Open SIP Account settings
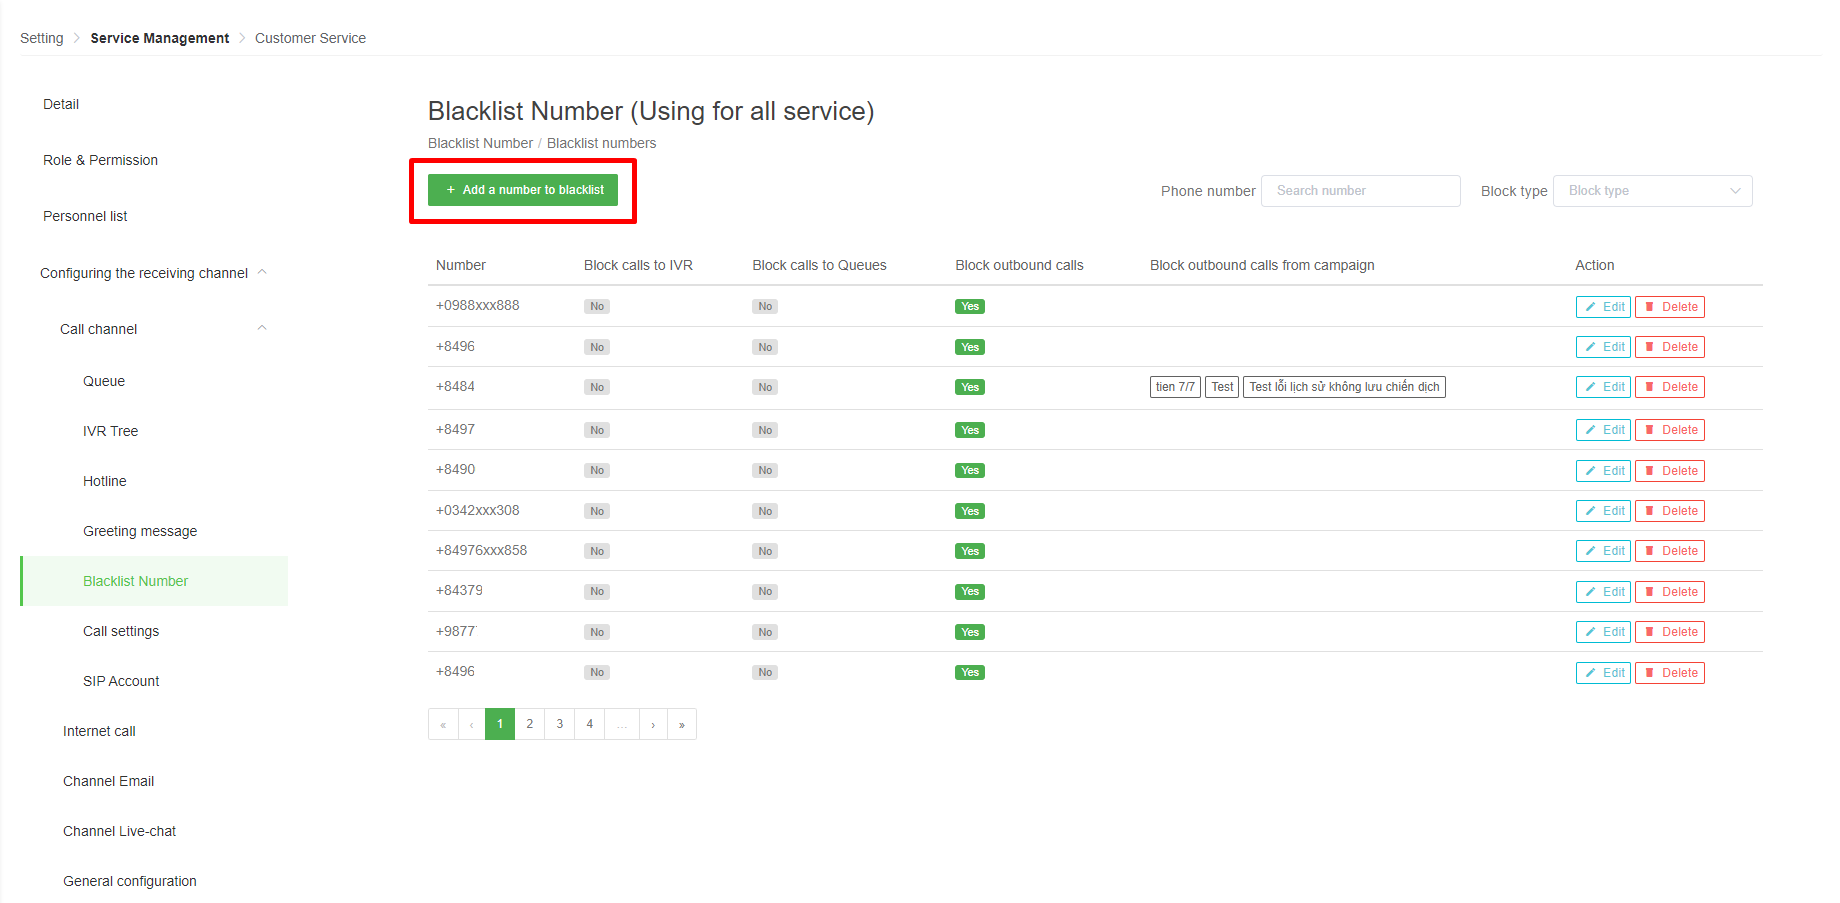The height and width of the screenshot is (903, 1840). (121, 681)
